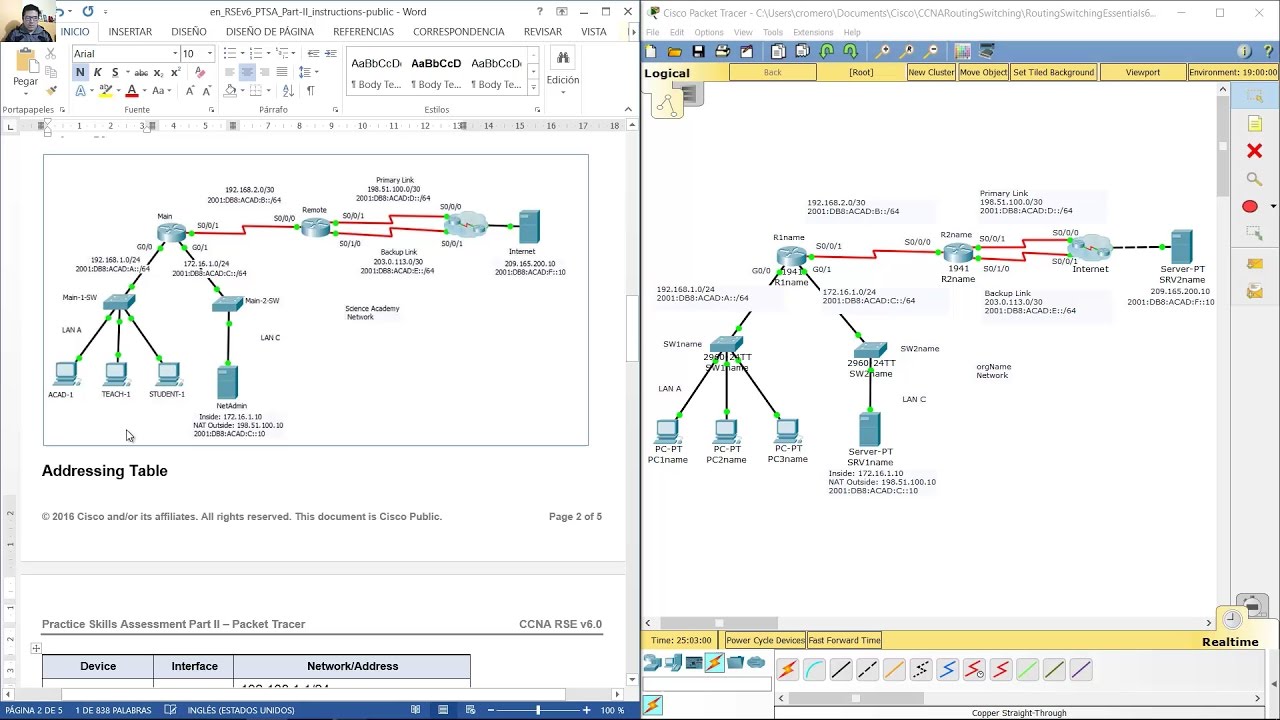Expand the Pegar paste options arrow
Viewport: 1280px width, 720px height.
pos(26,93)
